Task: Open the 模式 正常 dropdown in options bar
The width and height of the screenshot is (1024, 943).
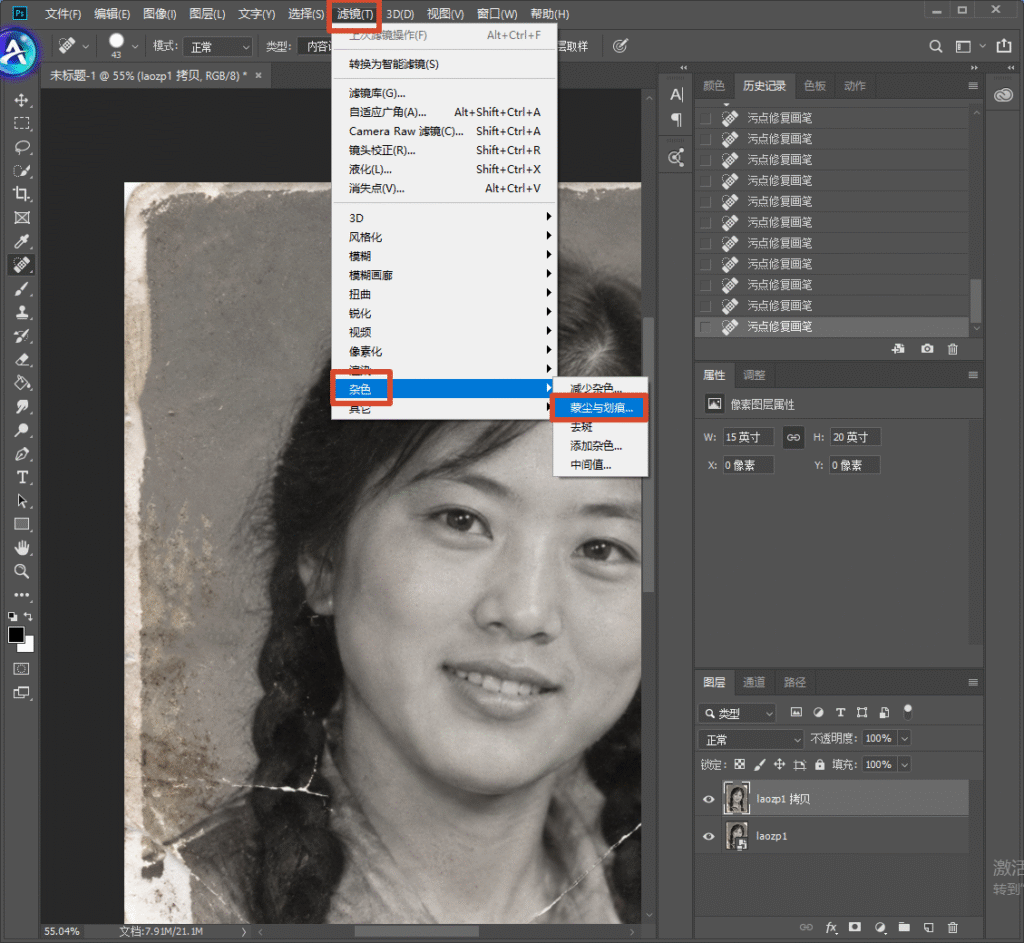Action: (218, 46)
